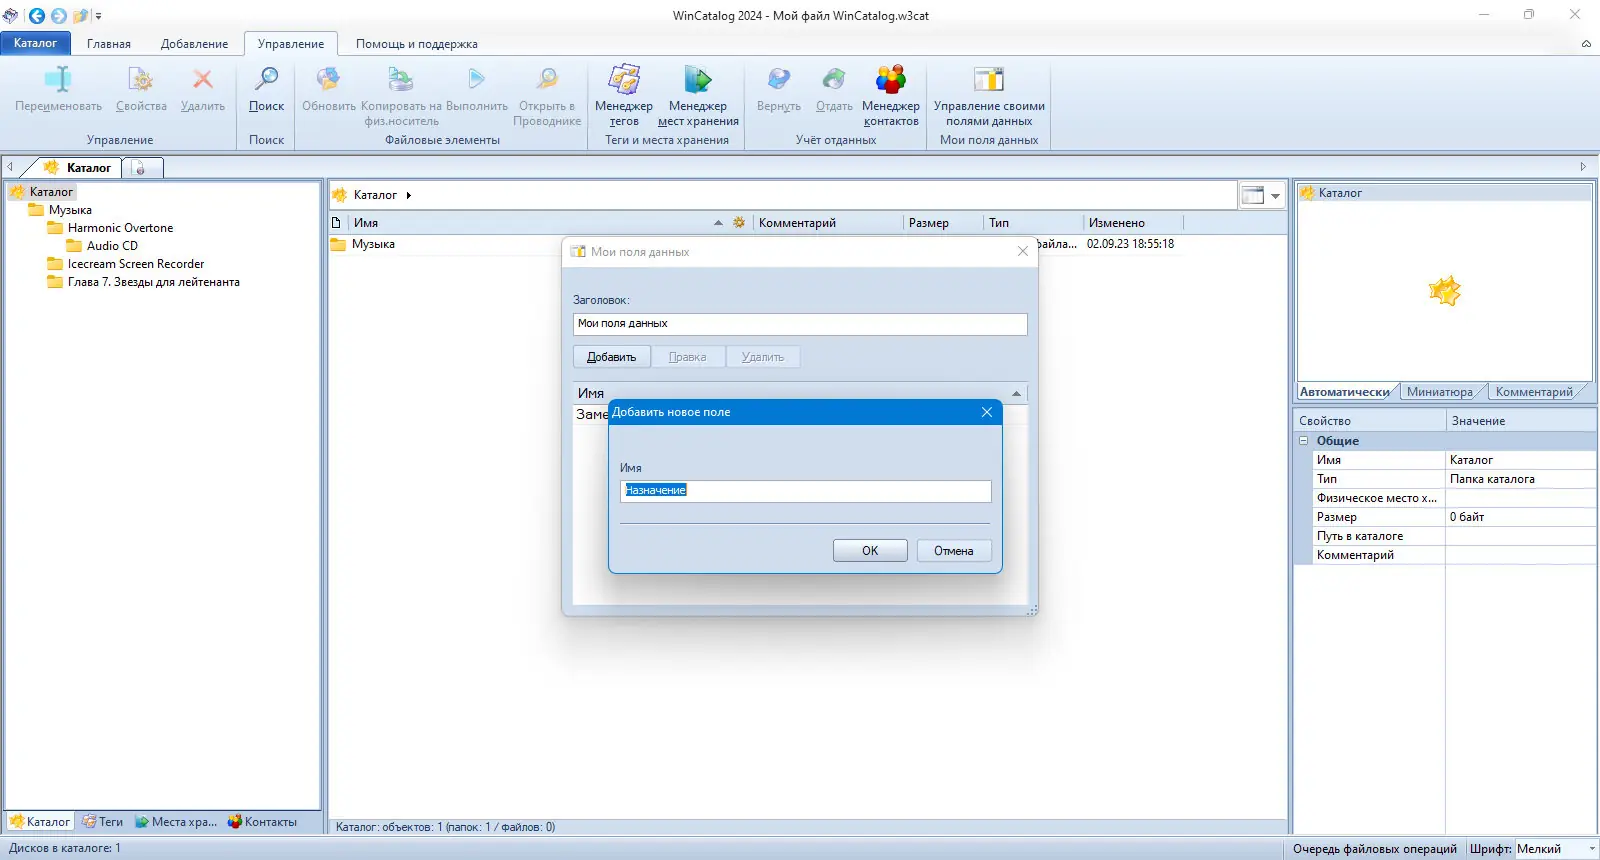Sort file list by Комментарий column
Screen dimensions: 1600x860
coord(828,223)
